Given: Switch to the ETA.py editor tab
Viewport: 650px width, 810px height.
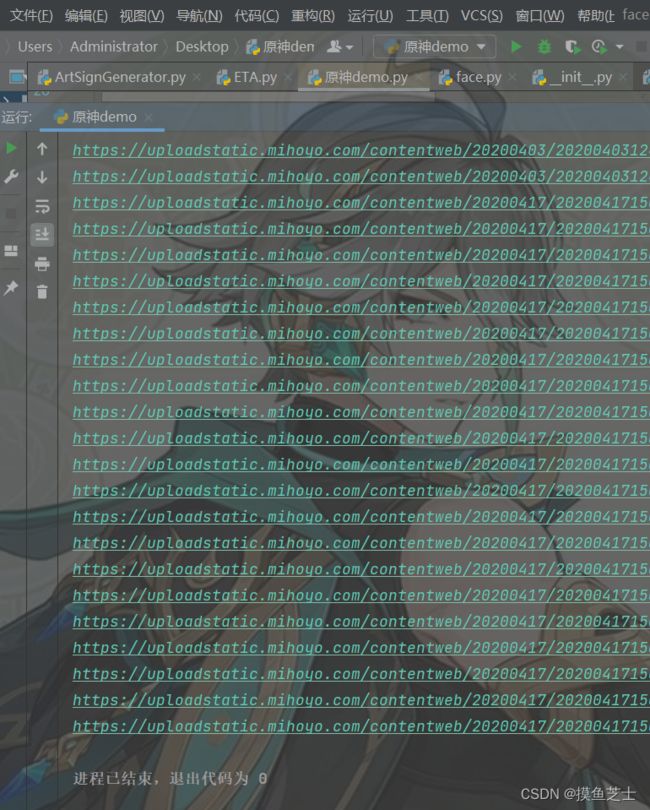Looking at the screenshot, I should (x=255, y=77).
